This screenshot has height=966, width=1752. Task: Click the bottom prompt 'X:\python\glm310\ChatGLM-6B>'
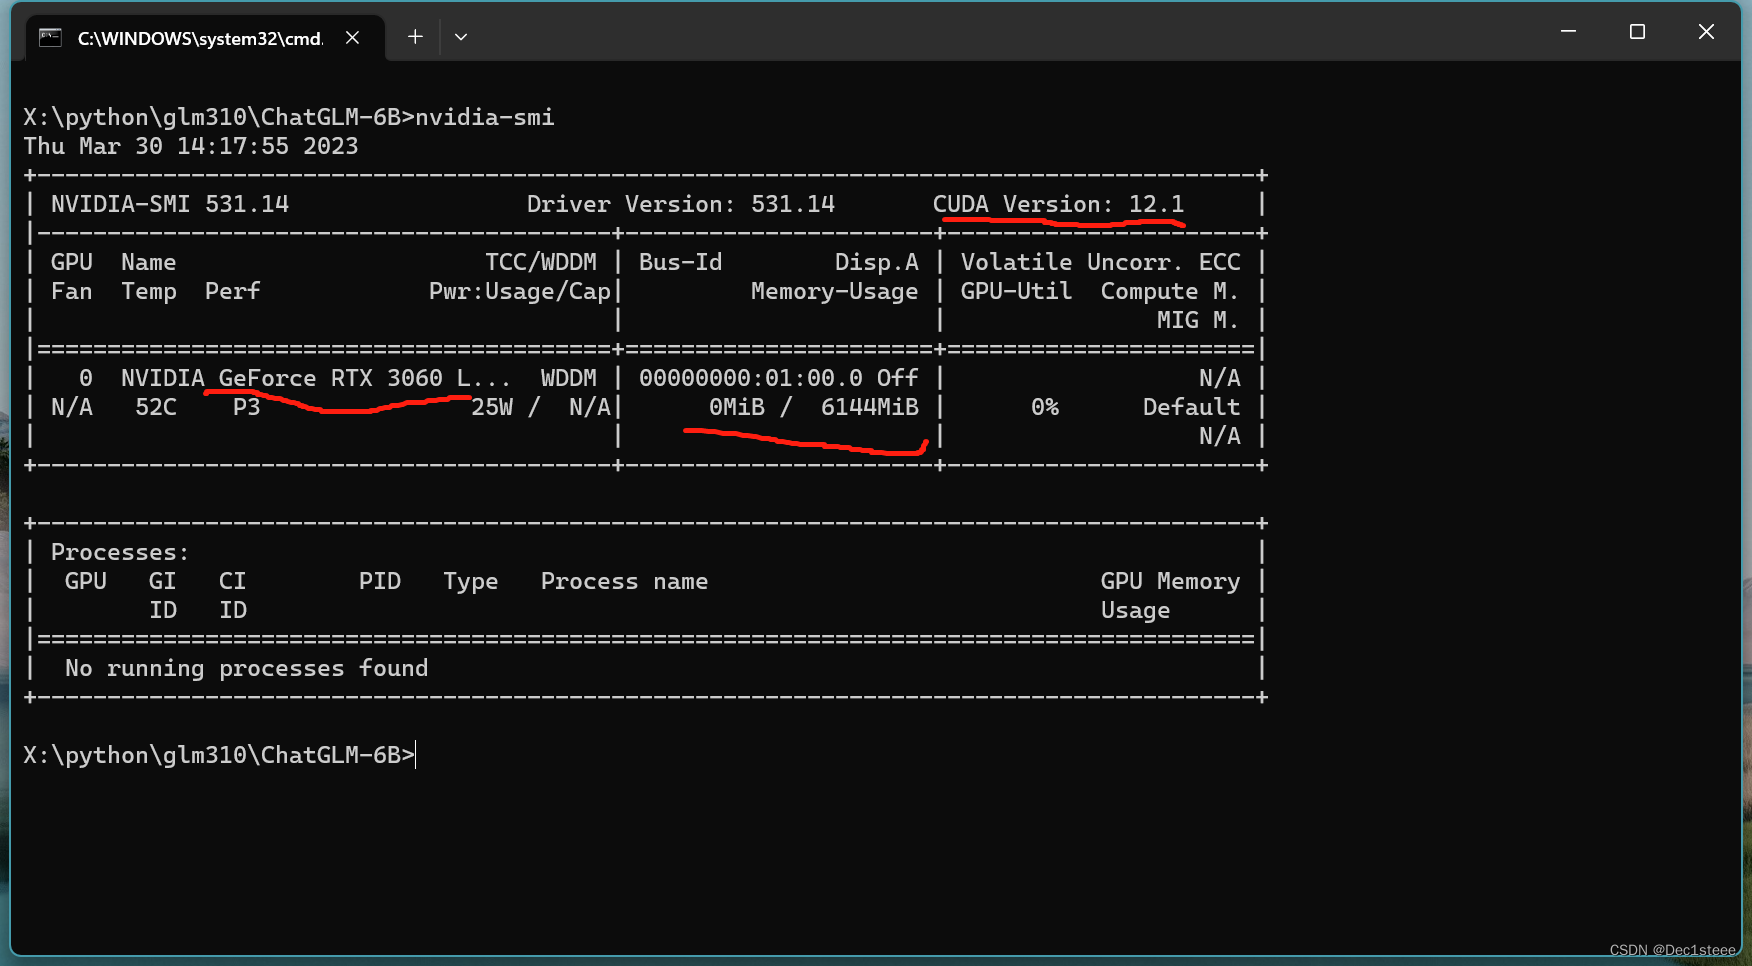click(x=219, y=755)
